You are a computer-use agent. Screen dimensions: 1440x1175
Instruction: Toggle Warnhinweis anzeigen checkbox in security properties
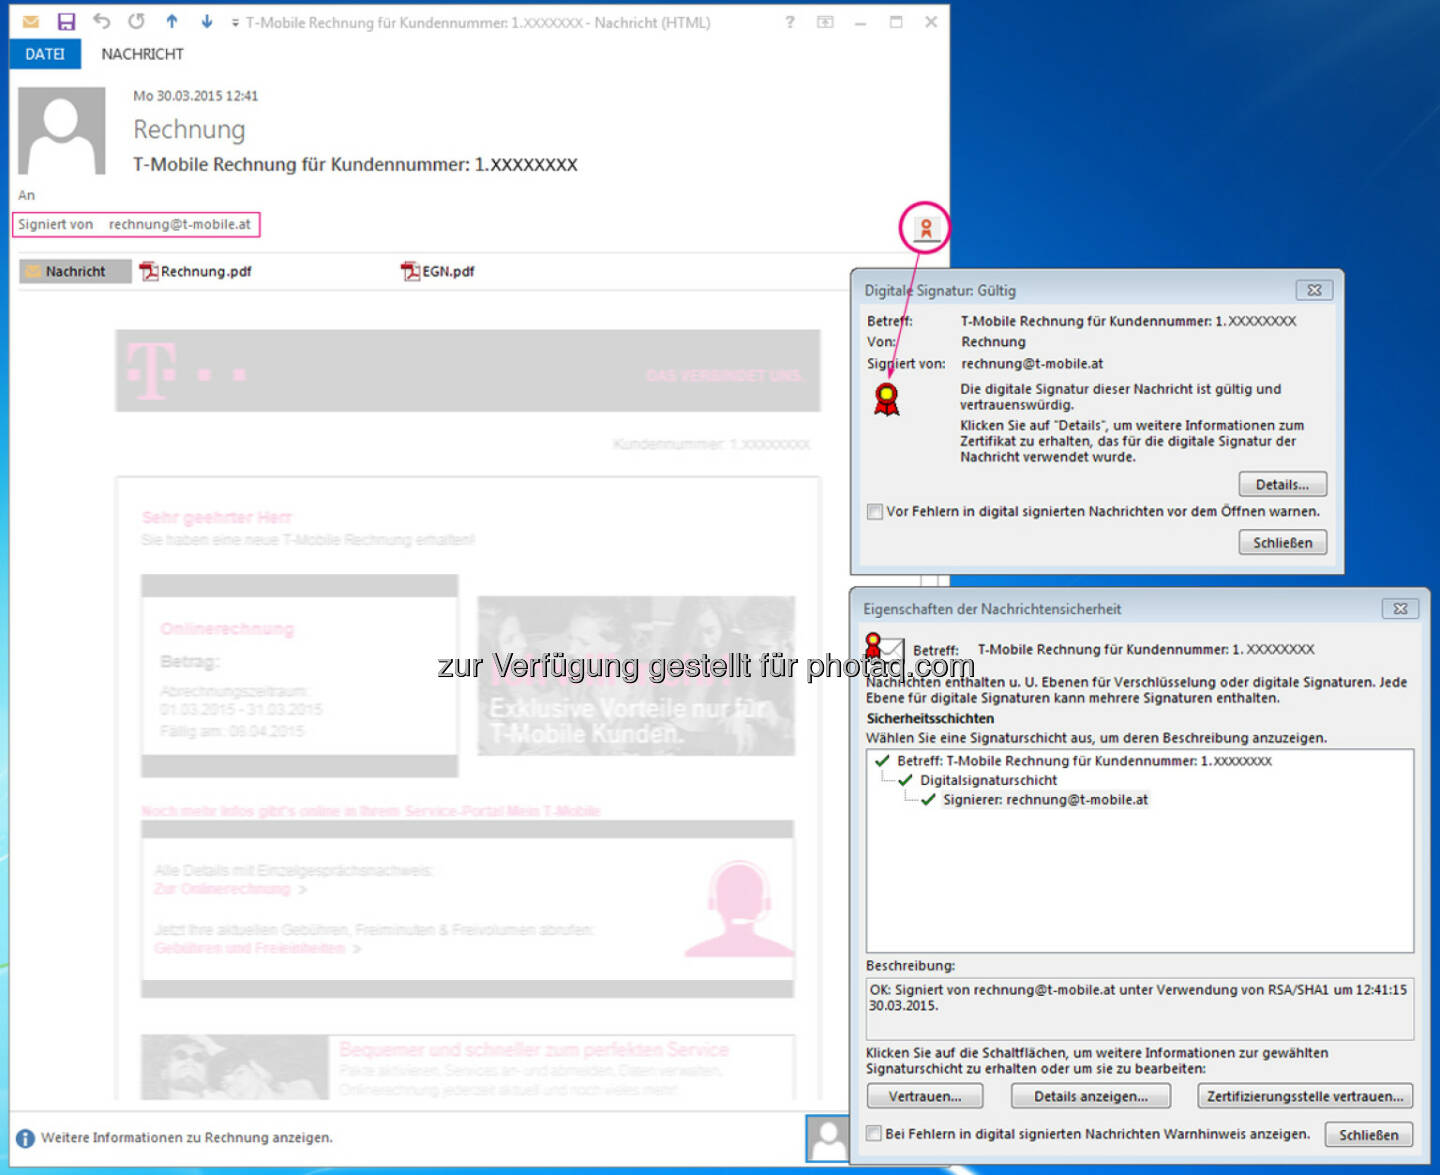click(x=874, y=1134)
